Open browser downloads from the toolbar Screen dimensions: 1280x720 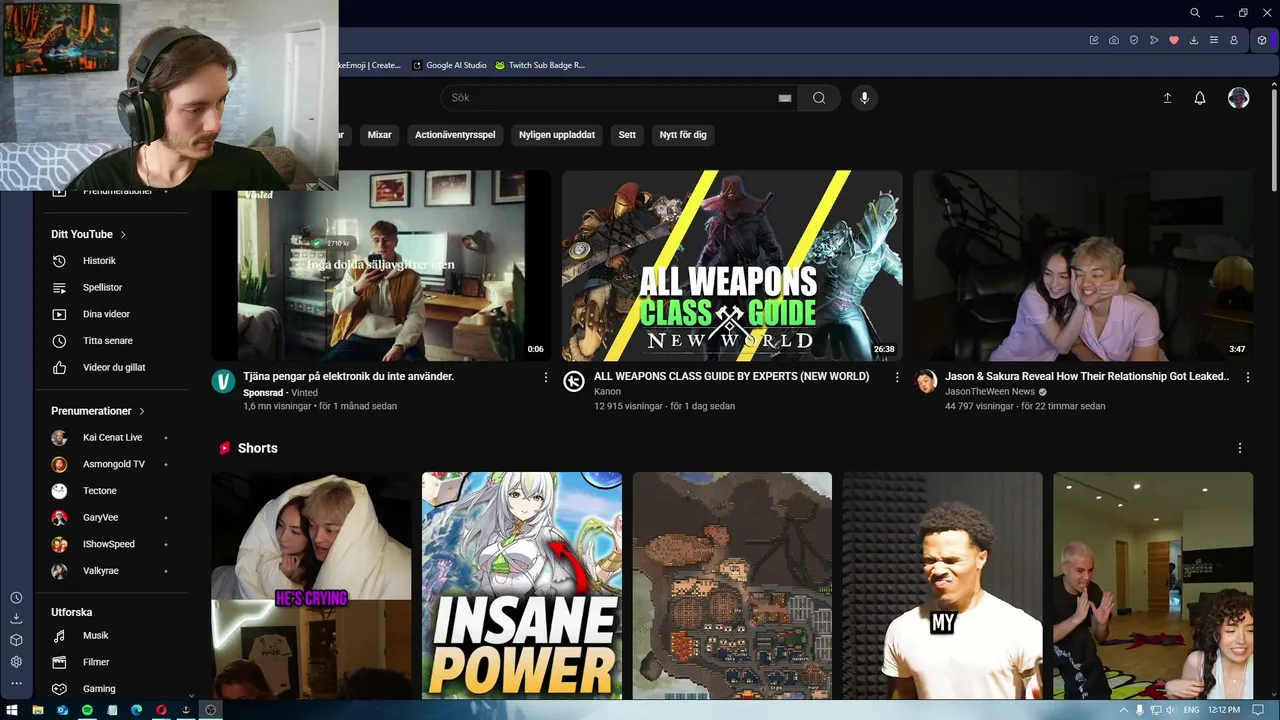point(1194,40)
